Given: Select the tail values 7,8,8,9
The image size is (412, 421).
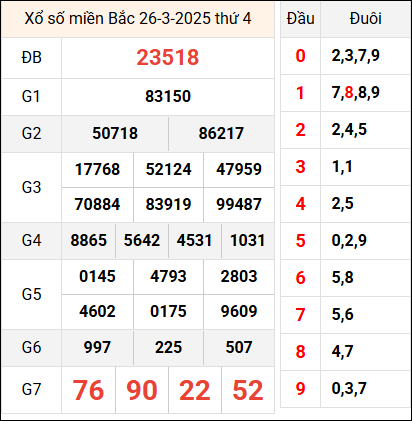Looking at the screenshot, I should point(356,93).
